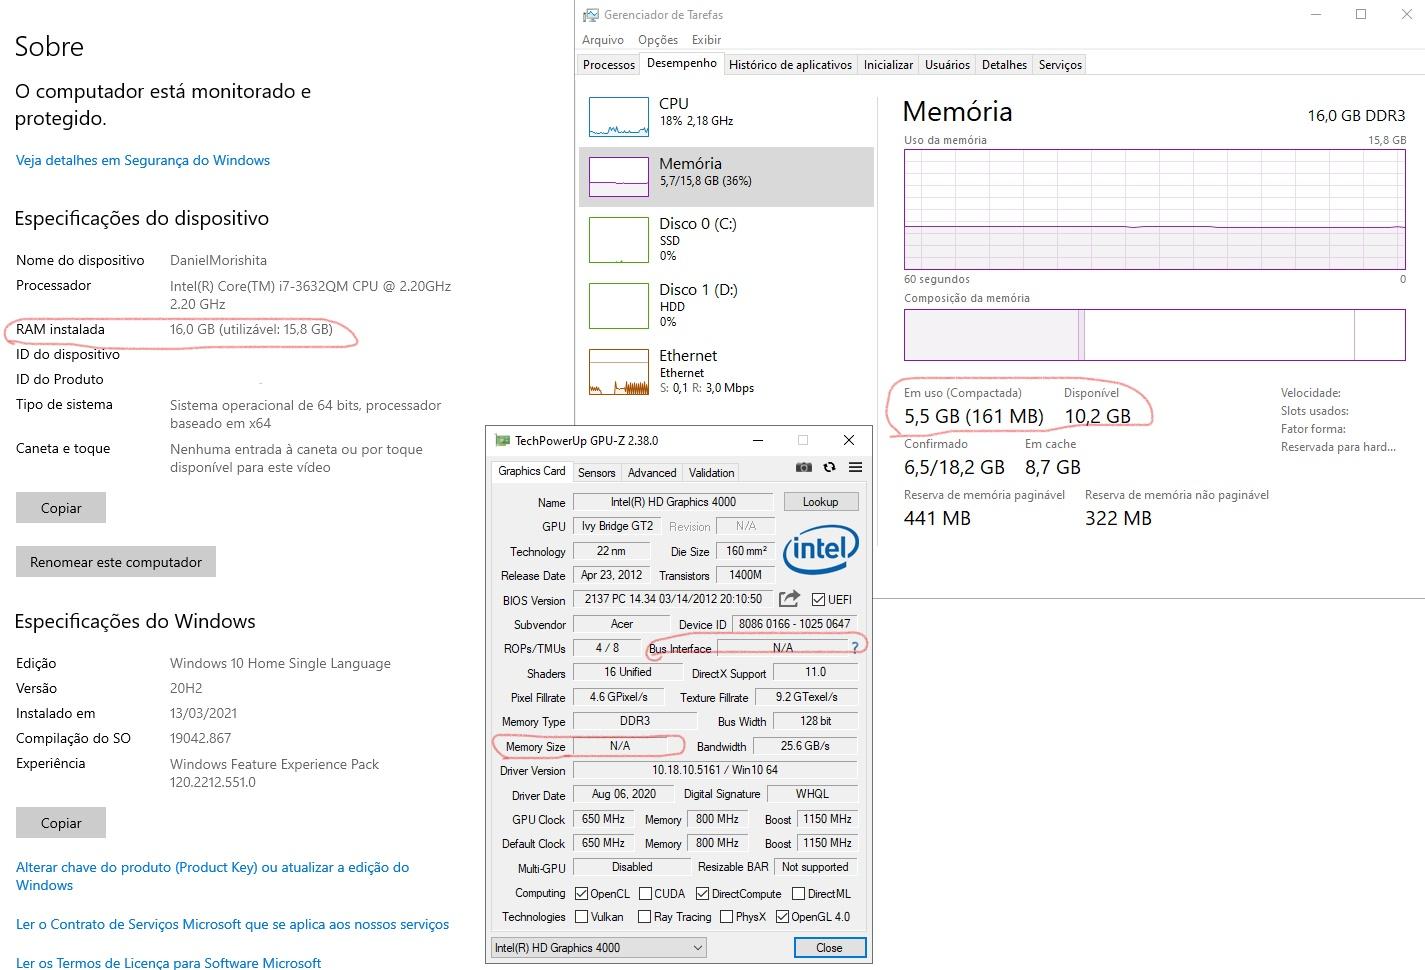This screenshot has width=1425, height=970.
Task: Select the Memória graph thumbnail
Action: [x=619, y=177]
